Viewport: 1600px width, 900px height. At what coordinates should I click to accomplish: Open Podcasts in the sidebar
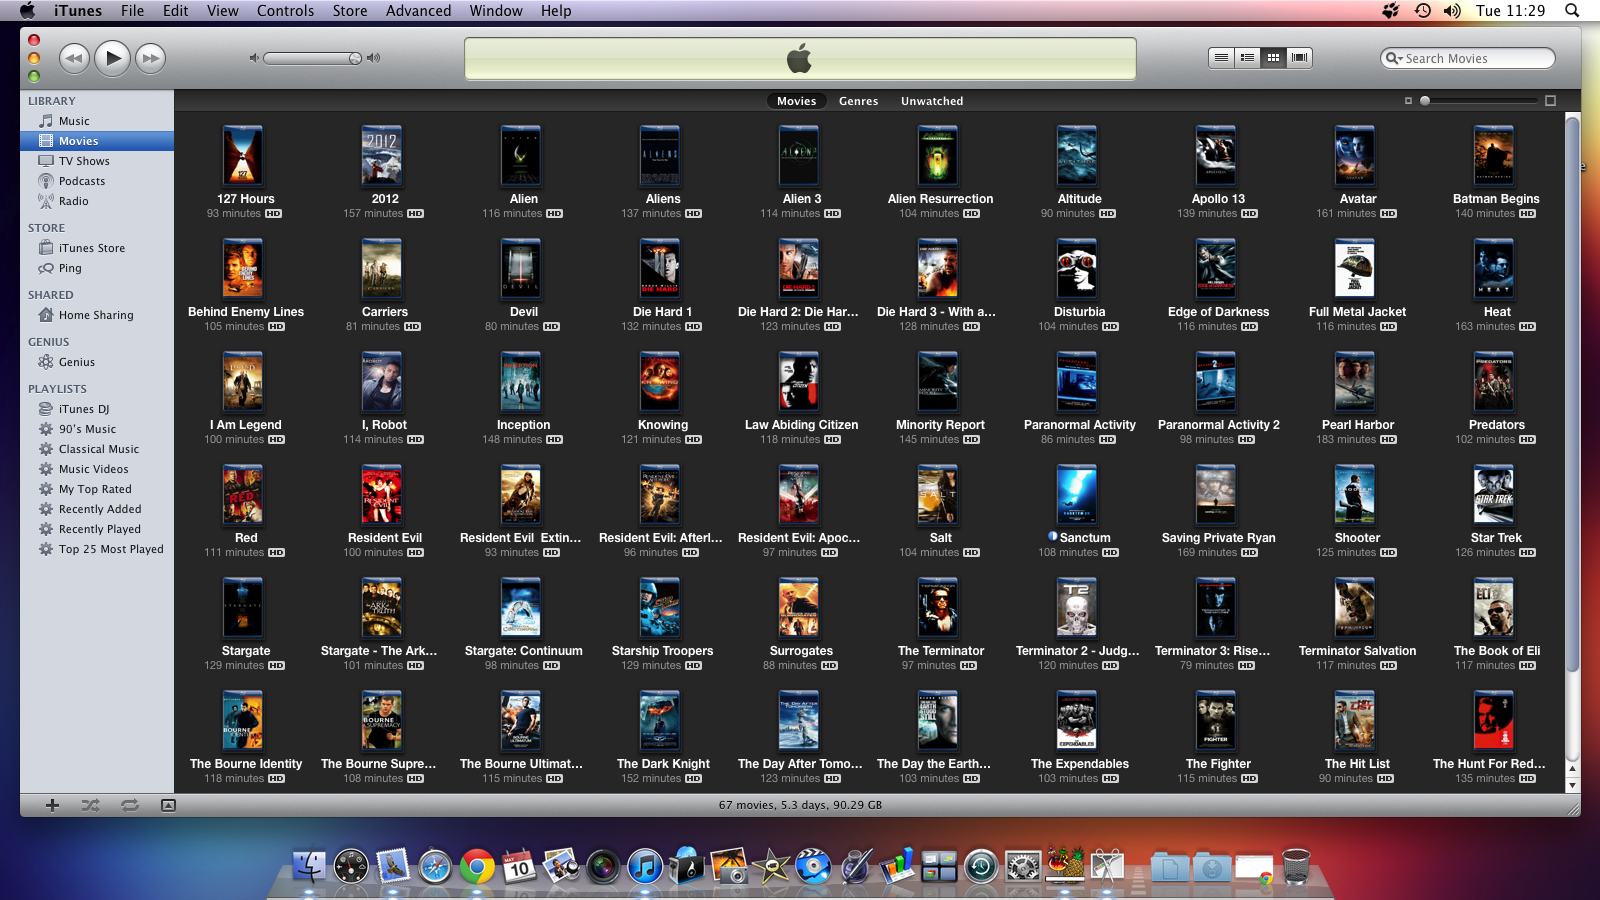pos(97,181)
